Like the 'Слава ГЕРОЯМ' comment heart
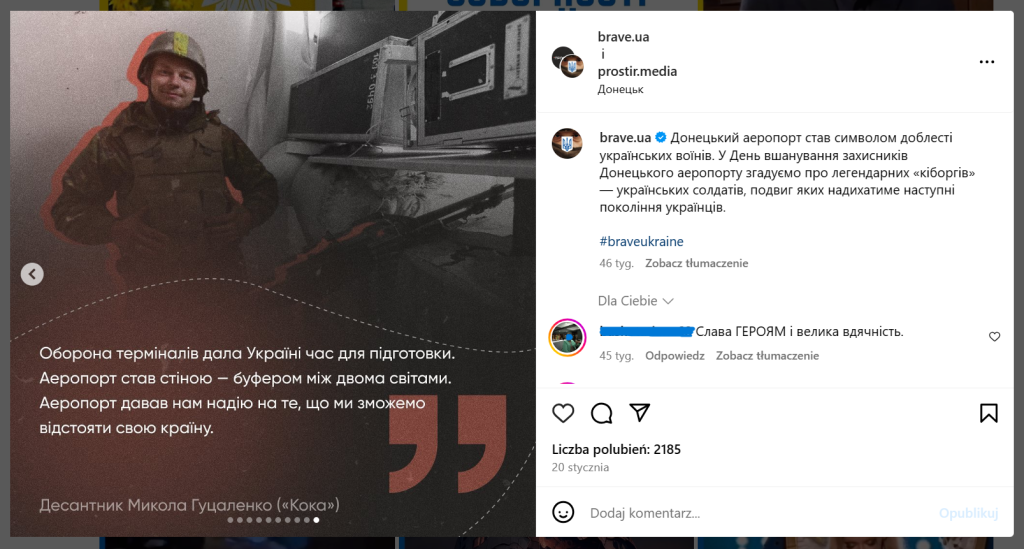Viewport: 1024px width, 549px height. tap(994, 337)
